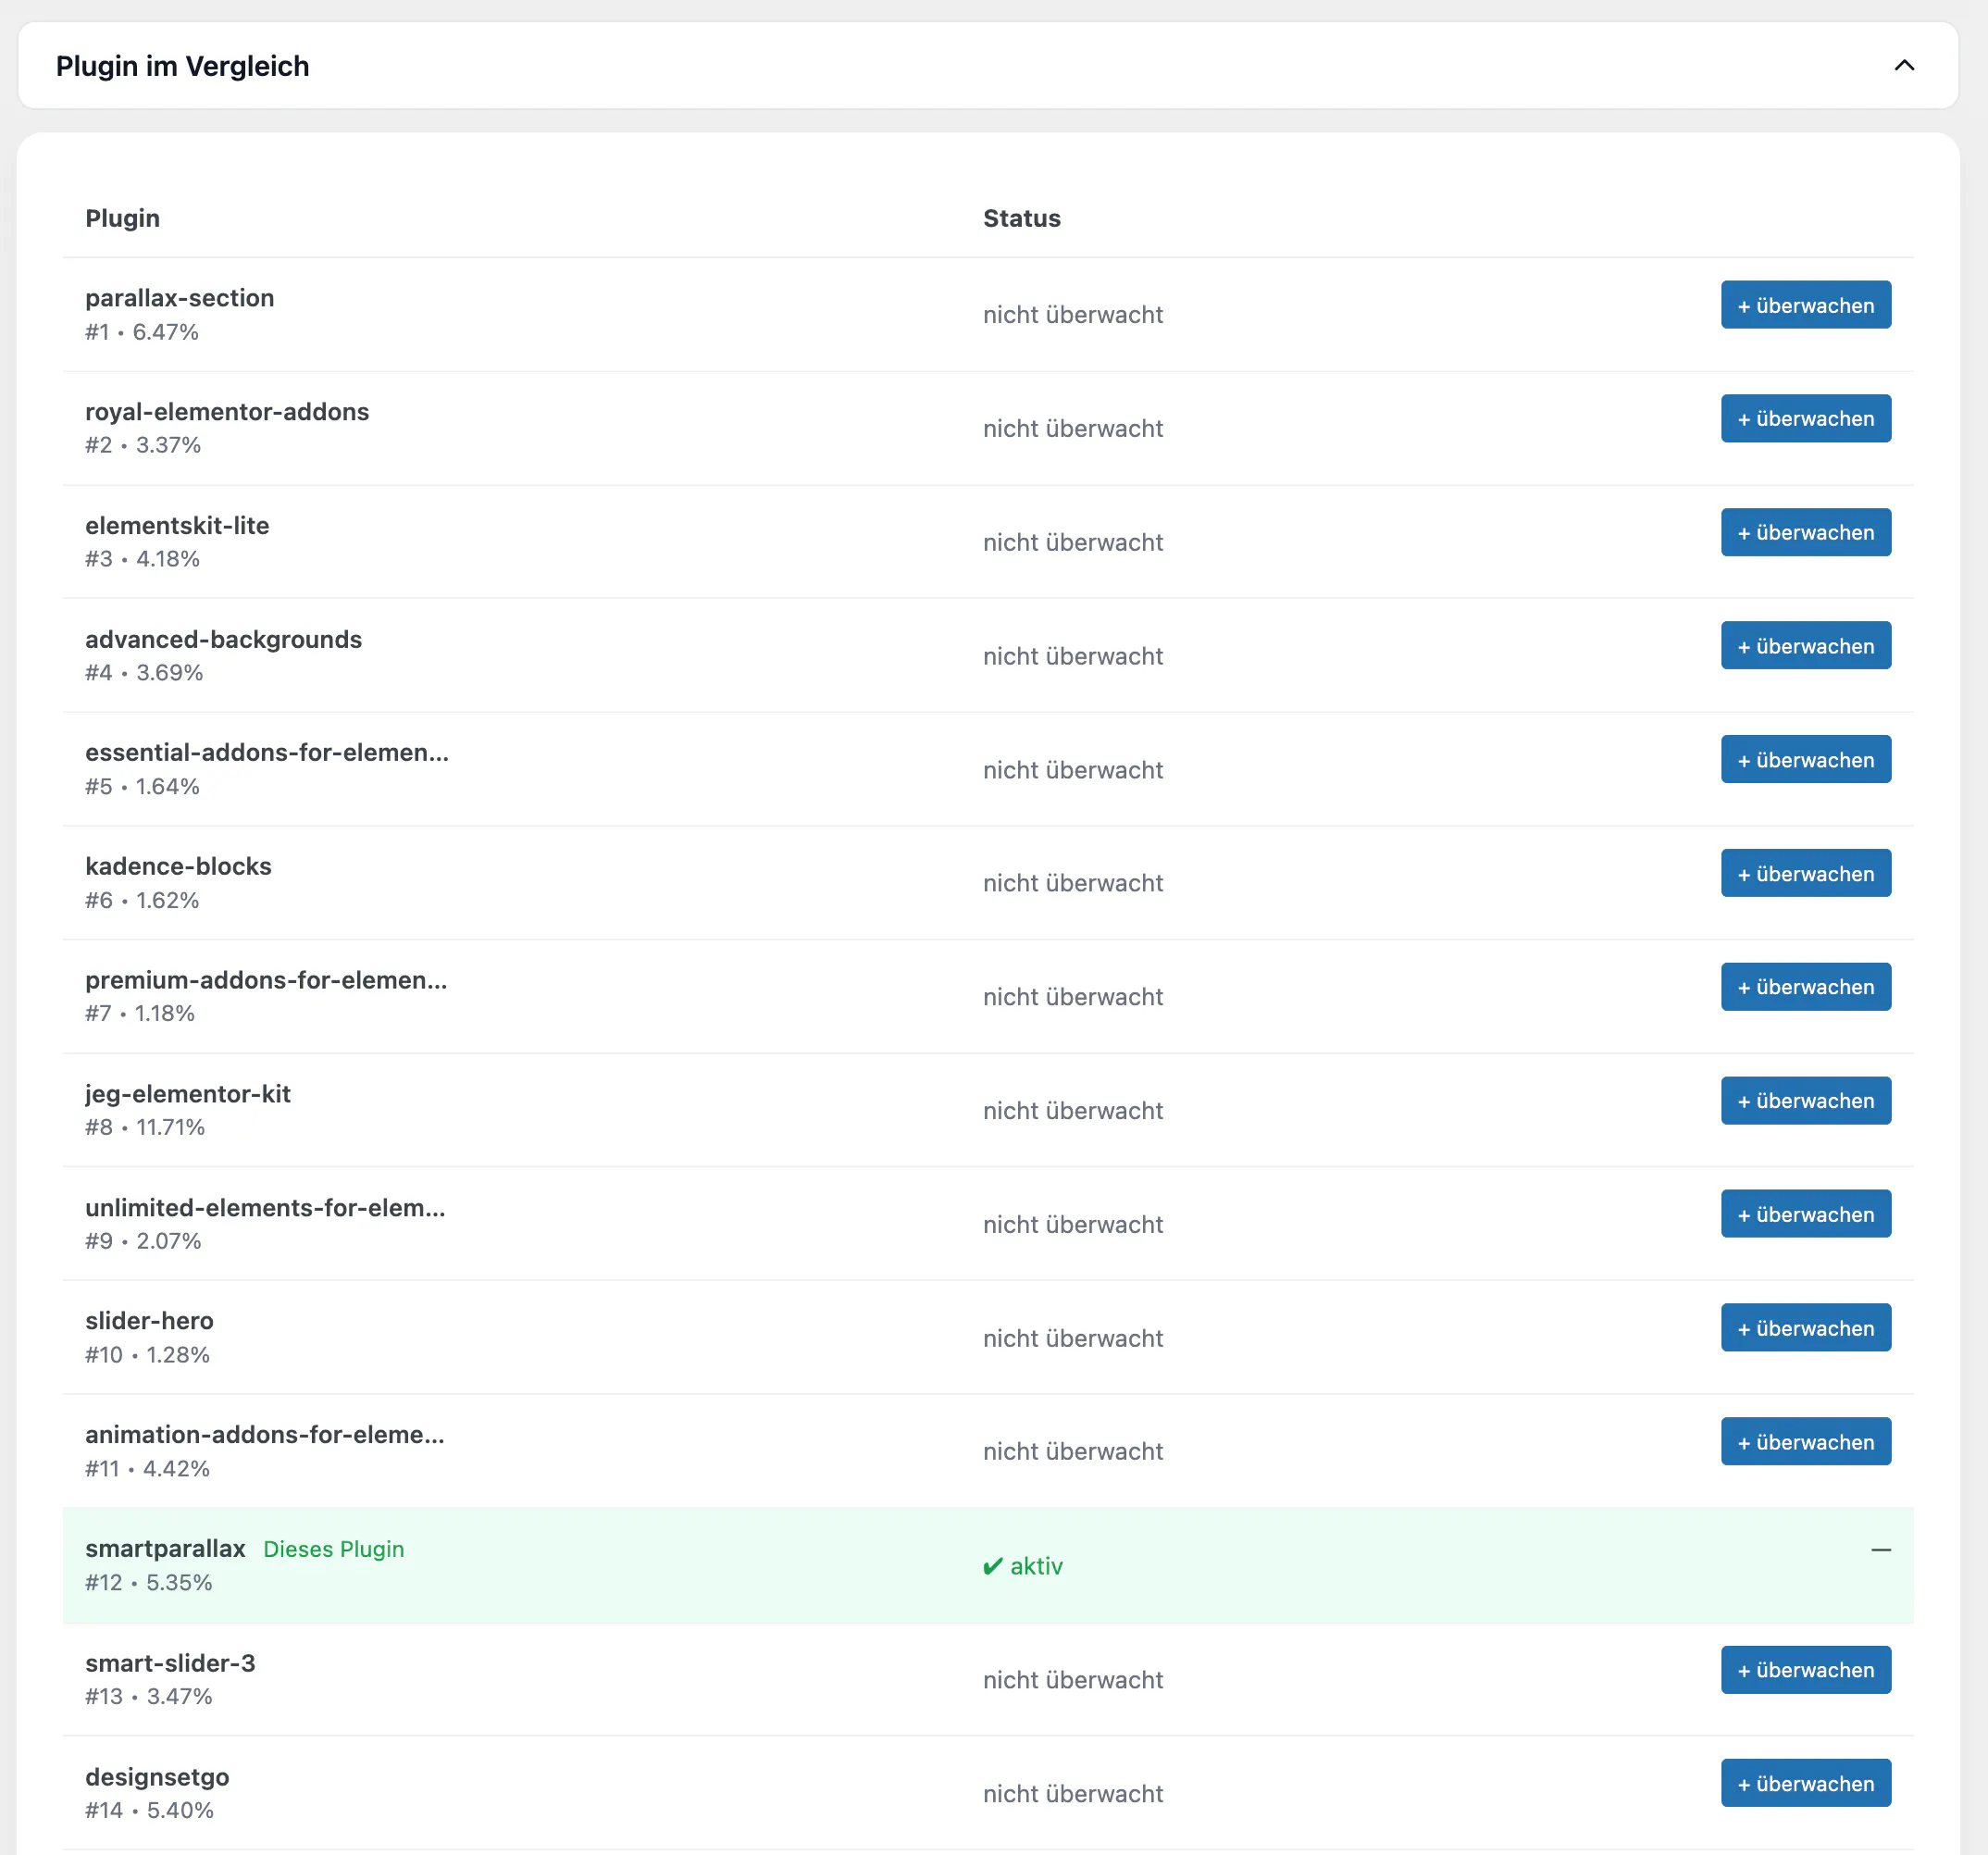Select plugin name royal-elementor-addons
The image size is (1988, 1855).
227,412
